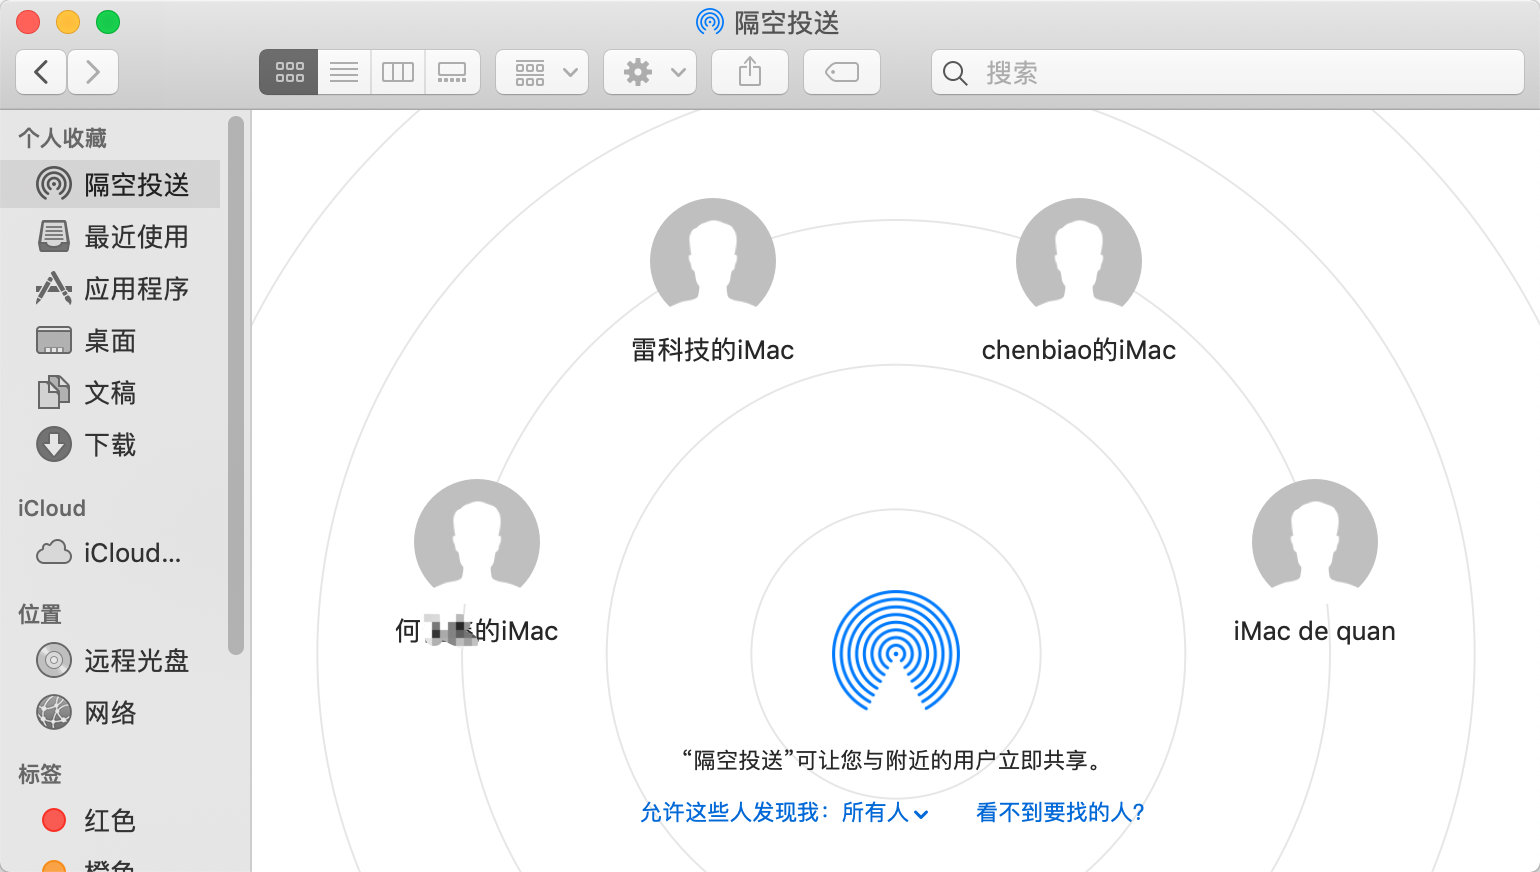Screen dimensions: 1540x872
Task: Click the large blue AirDrop icon
Action: (x=896, y=651)
